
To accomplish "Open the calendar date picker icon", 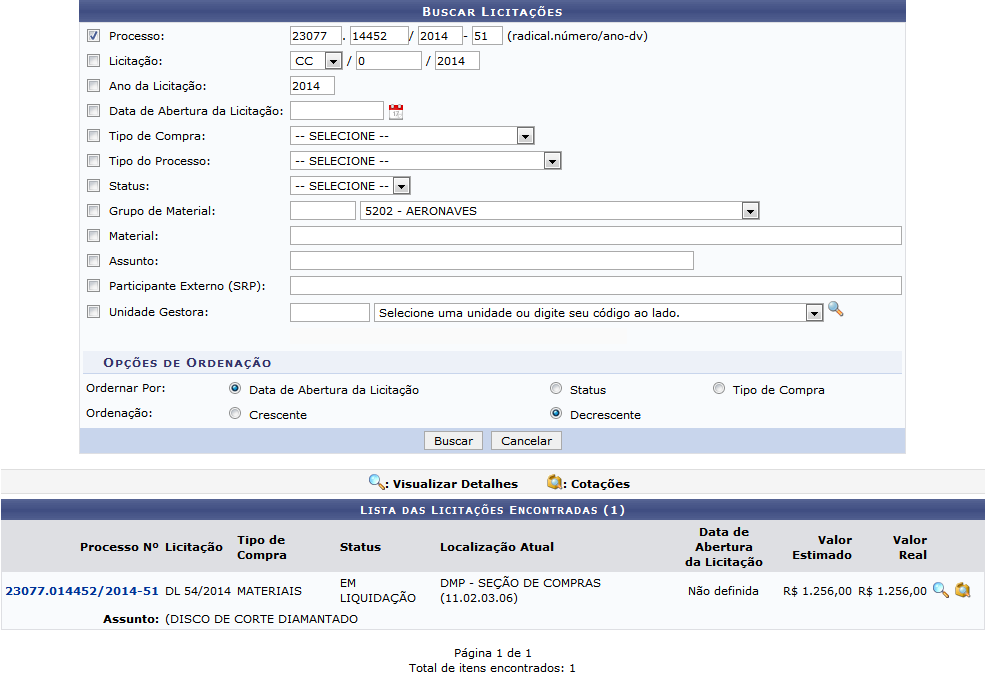I will click(396, 111).
